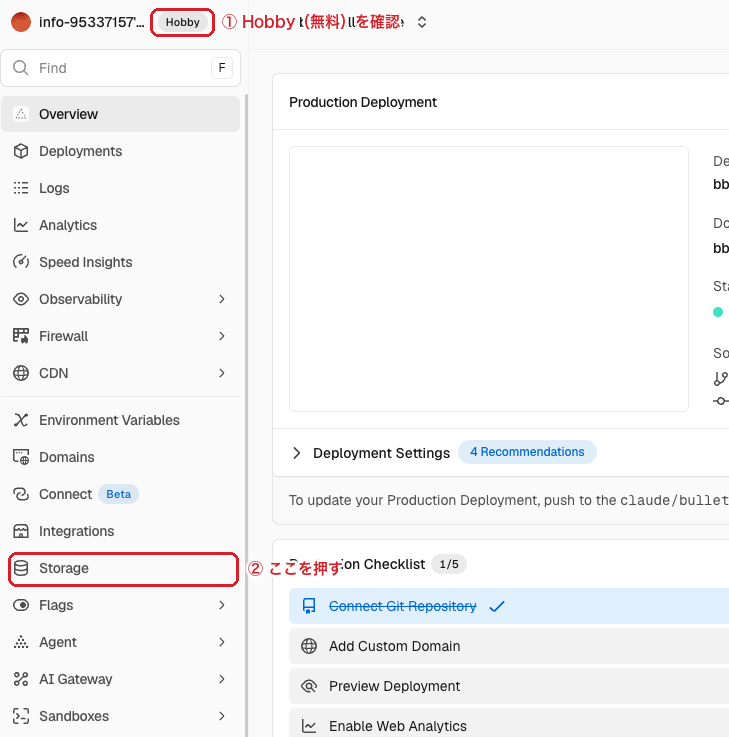The width and height of the screenshot is (729, 737).
Task: Click the production deployment preview thumbnail
Action: coord(489,279)
